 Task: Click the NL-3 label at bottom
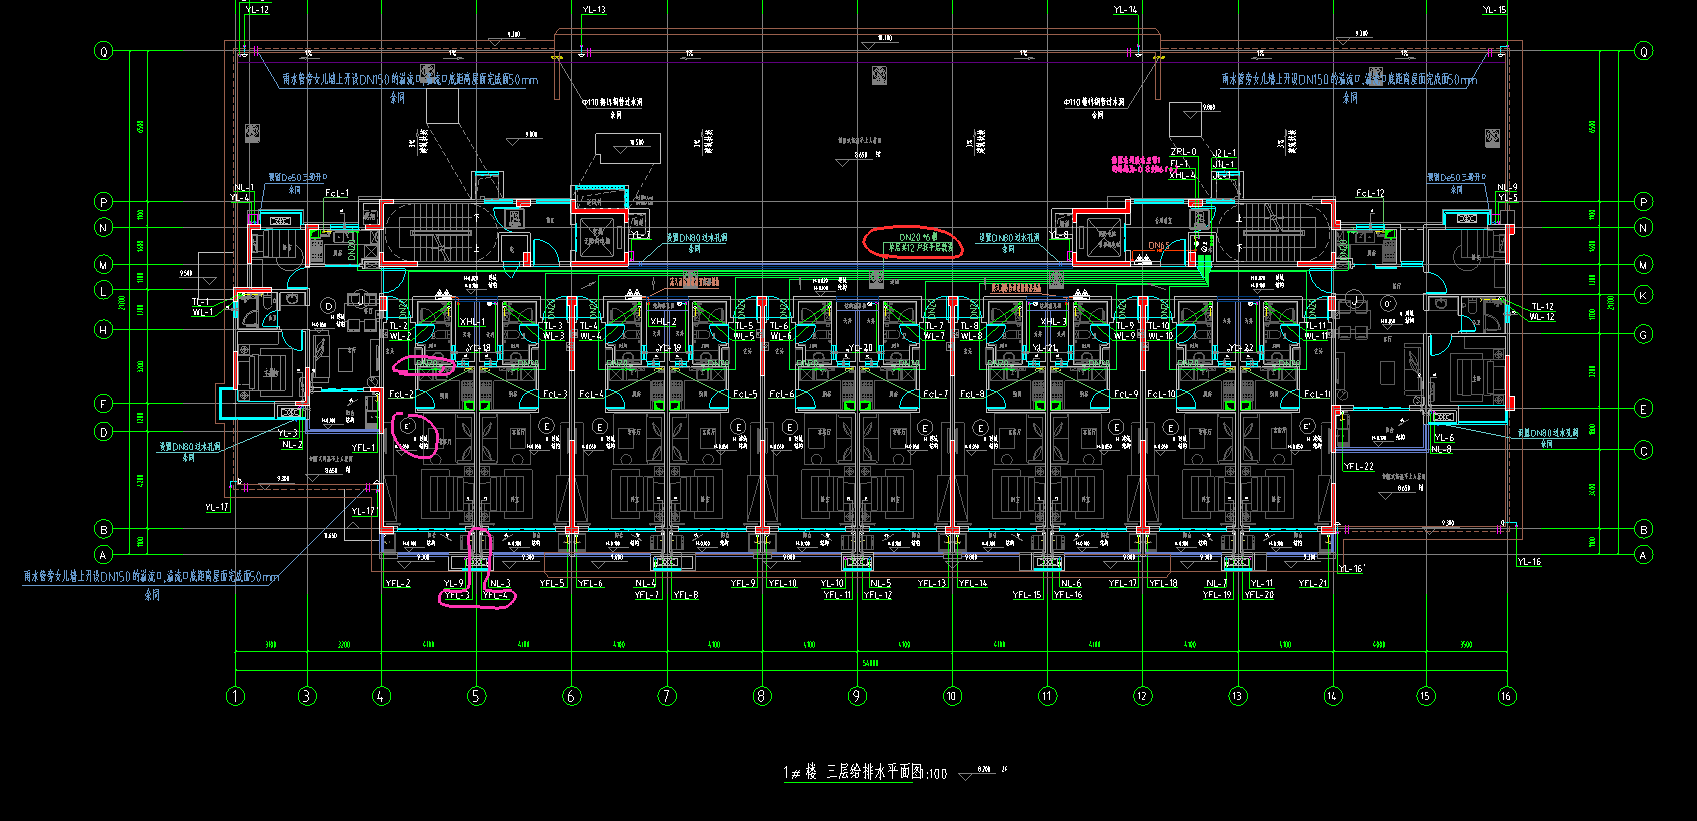[x=499, y=583]
